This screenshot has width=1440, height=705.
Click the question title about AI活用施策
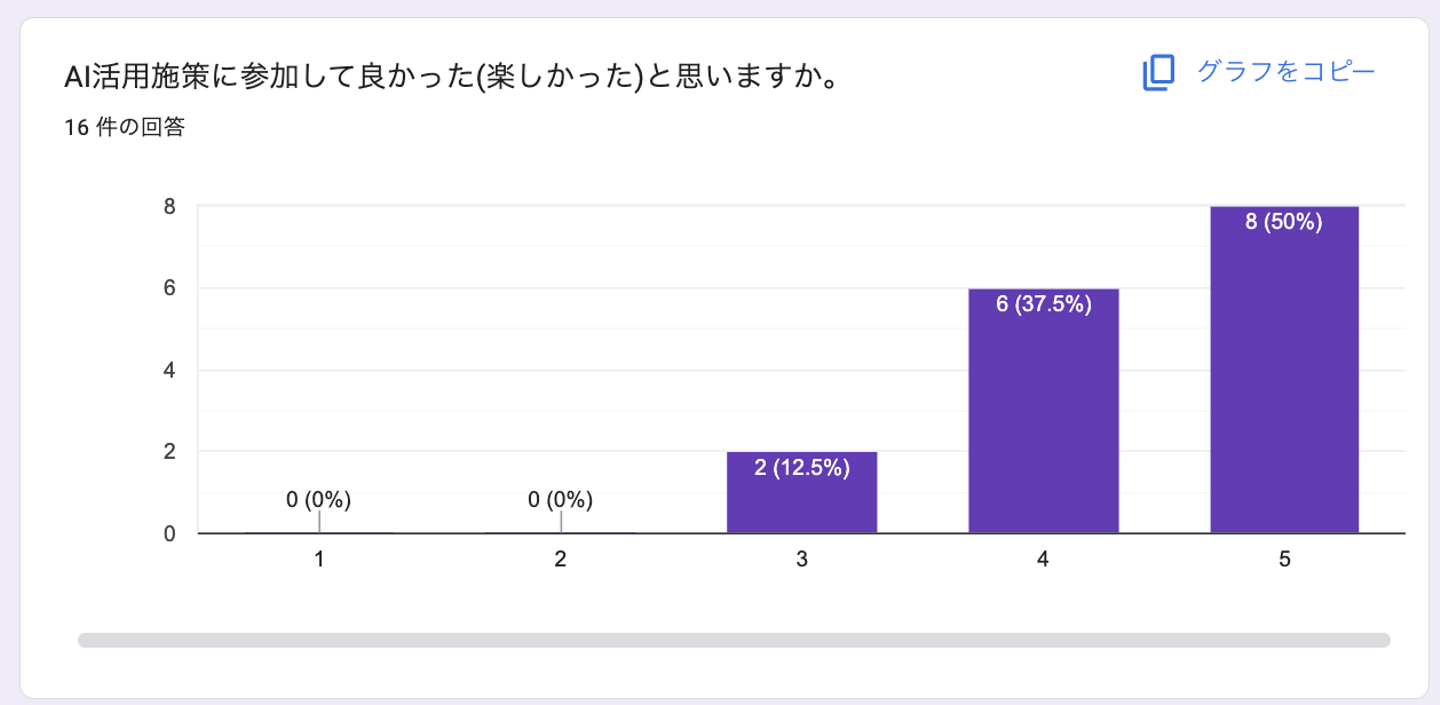[450, 76]
